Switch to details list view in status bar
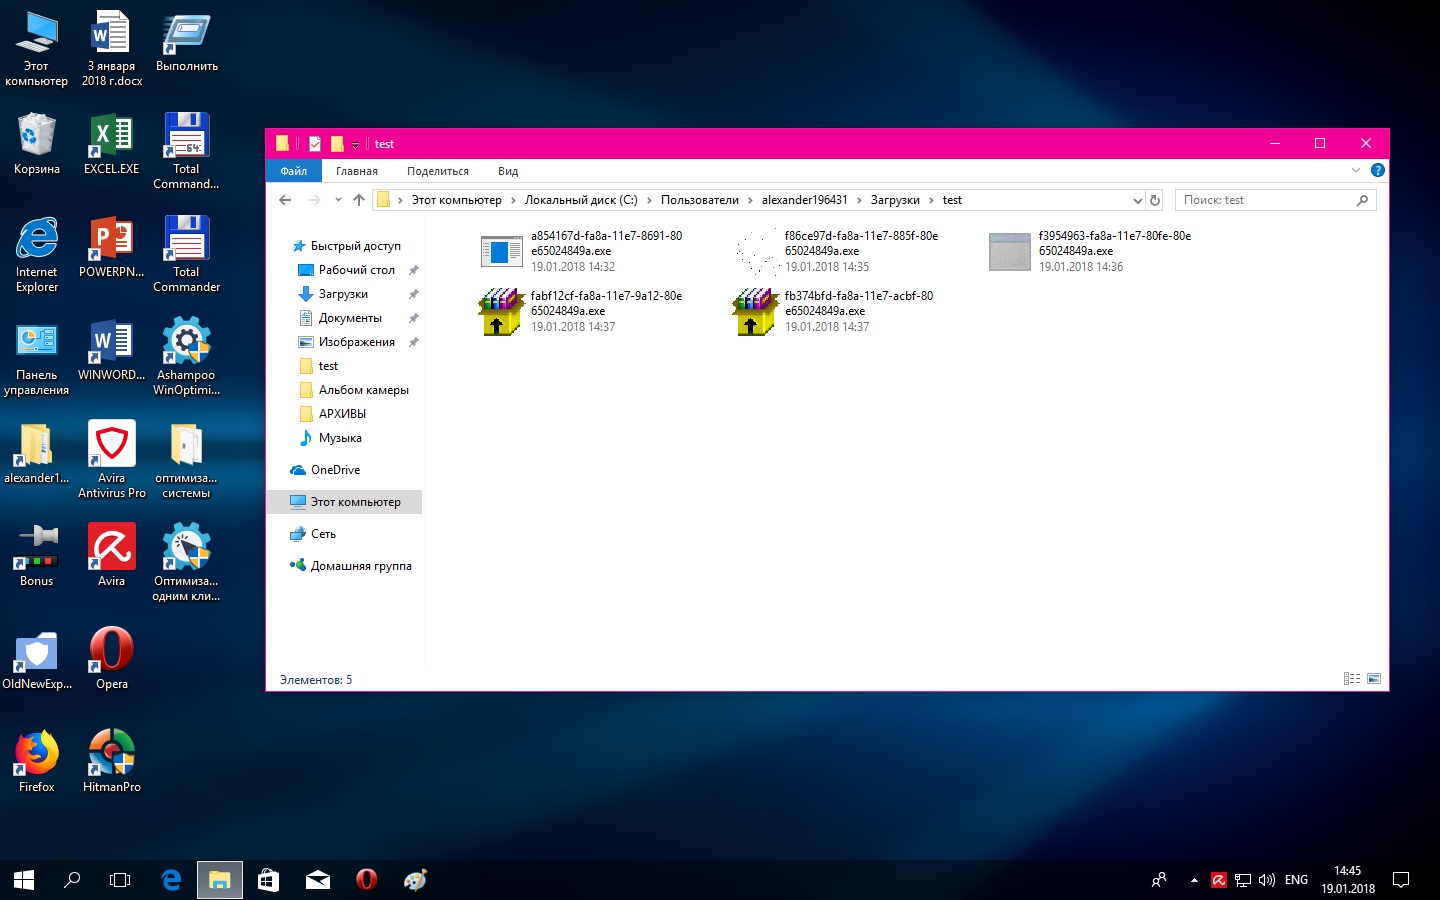Screen dimensions: 1440x900 coord(1352,679)
